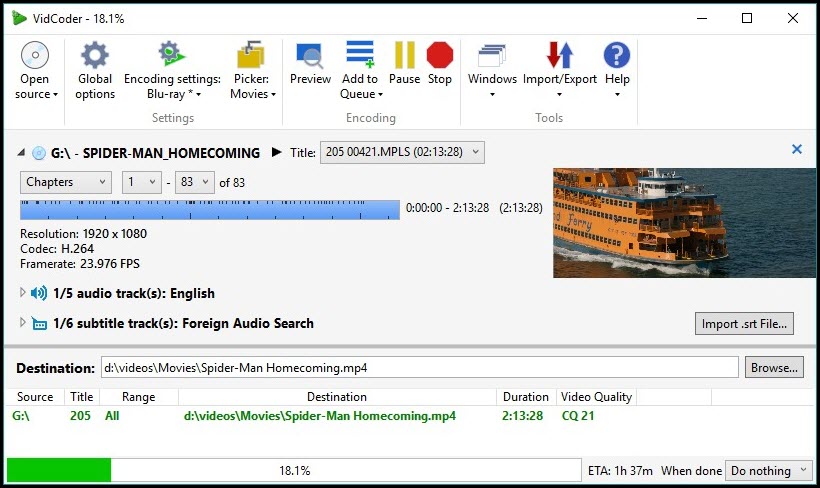The height and width of the screenshot is (488, 820).
Task: Expand the audio tracks section
Action: (x=22, y=292)
